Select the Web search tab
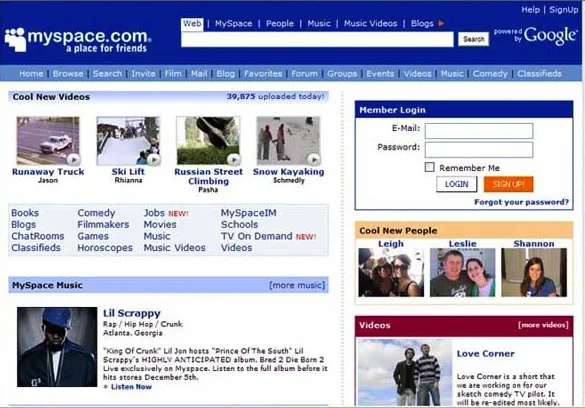The height and width of the screenshot is (408, 585). pos(192,23)
